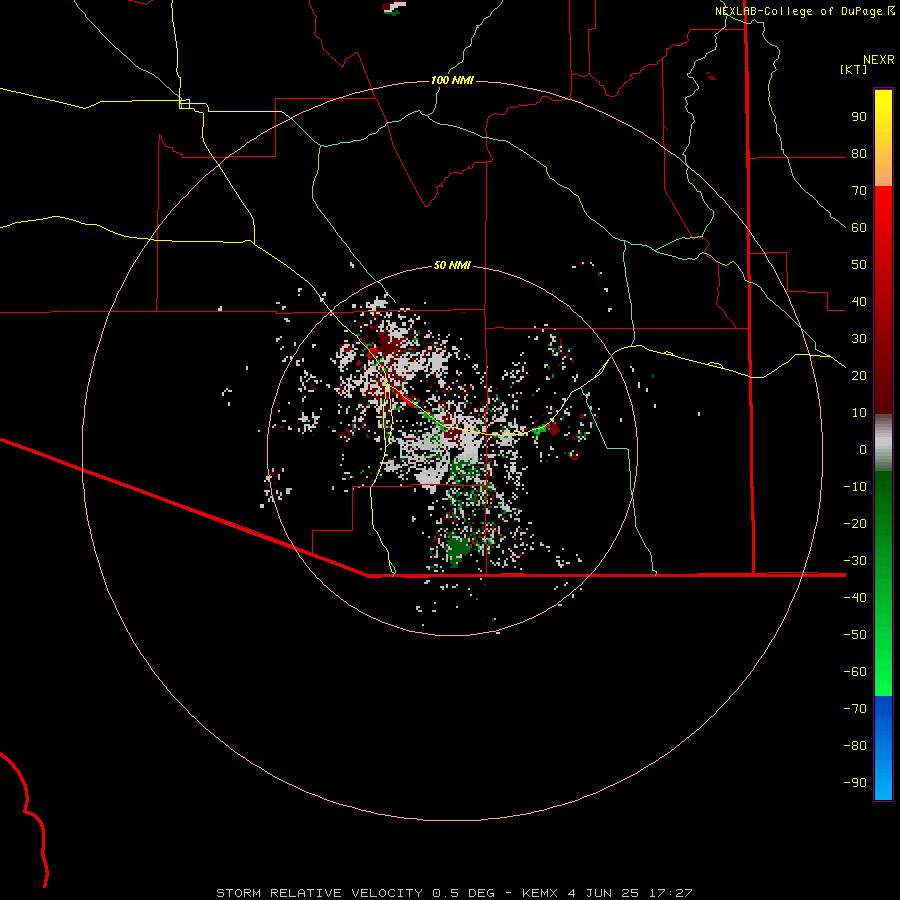Screen dimensions: 900x900
Task: Click the 40 value on velocity scale
Action: click(x=859, y=301)
